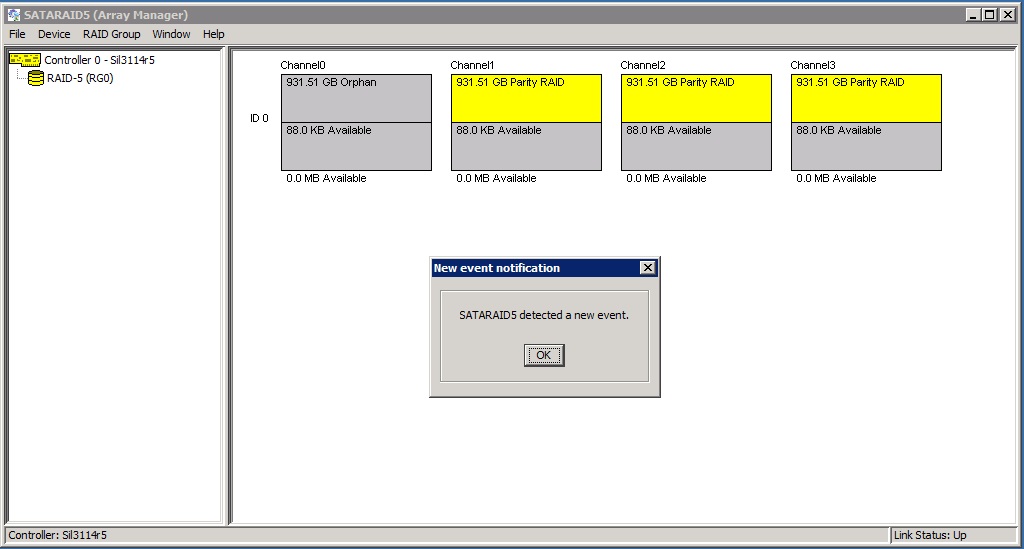Click the Channel1 label

472,65
